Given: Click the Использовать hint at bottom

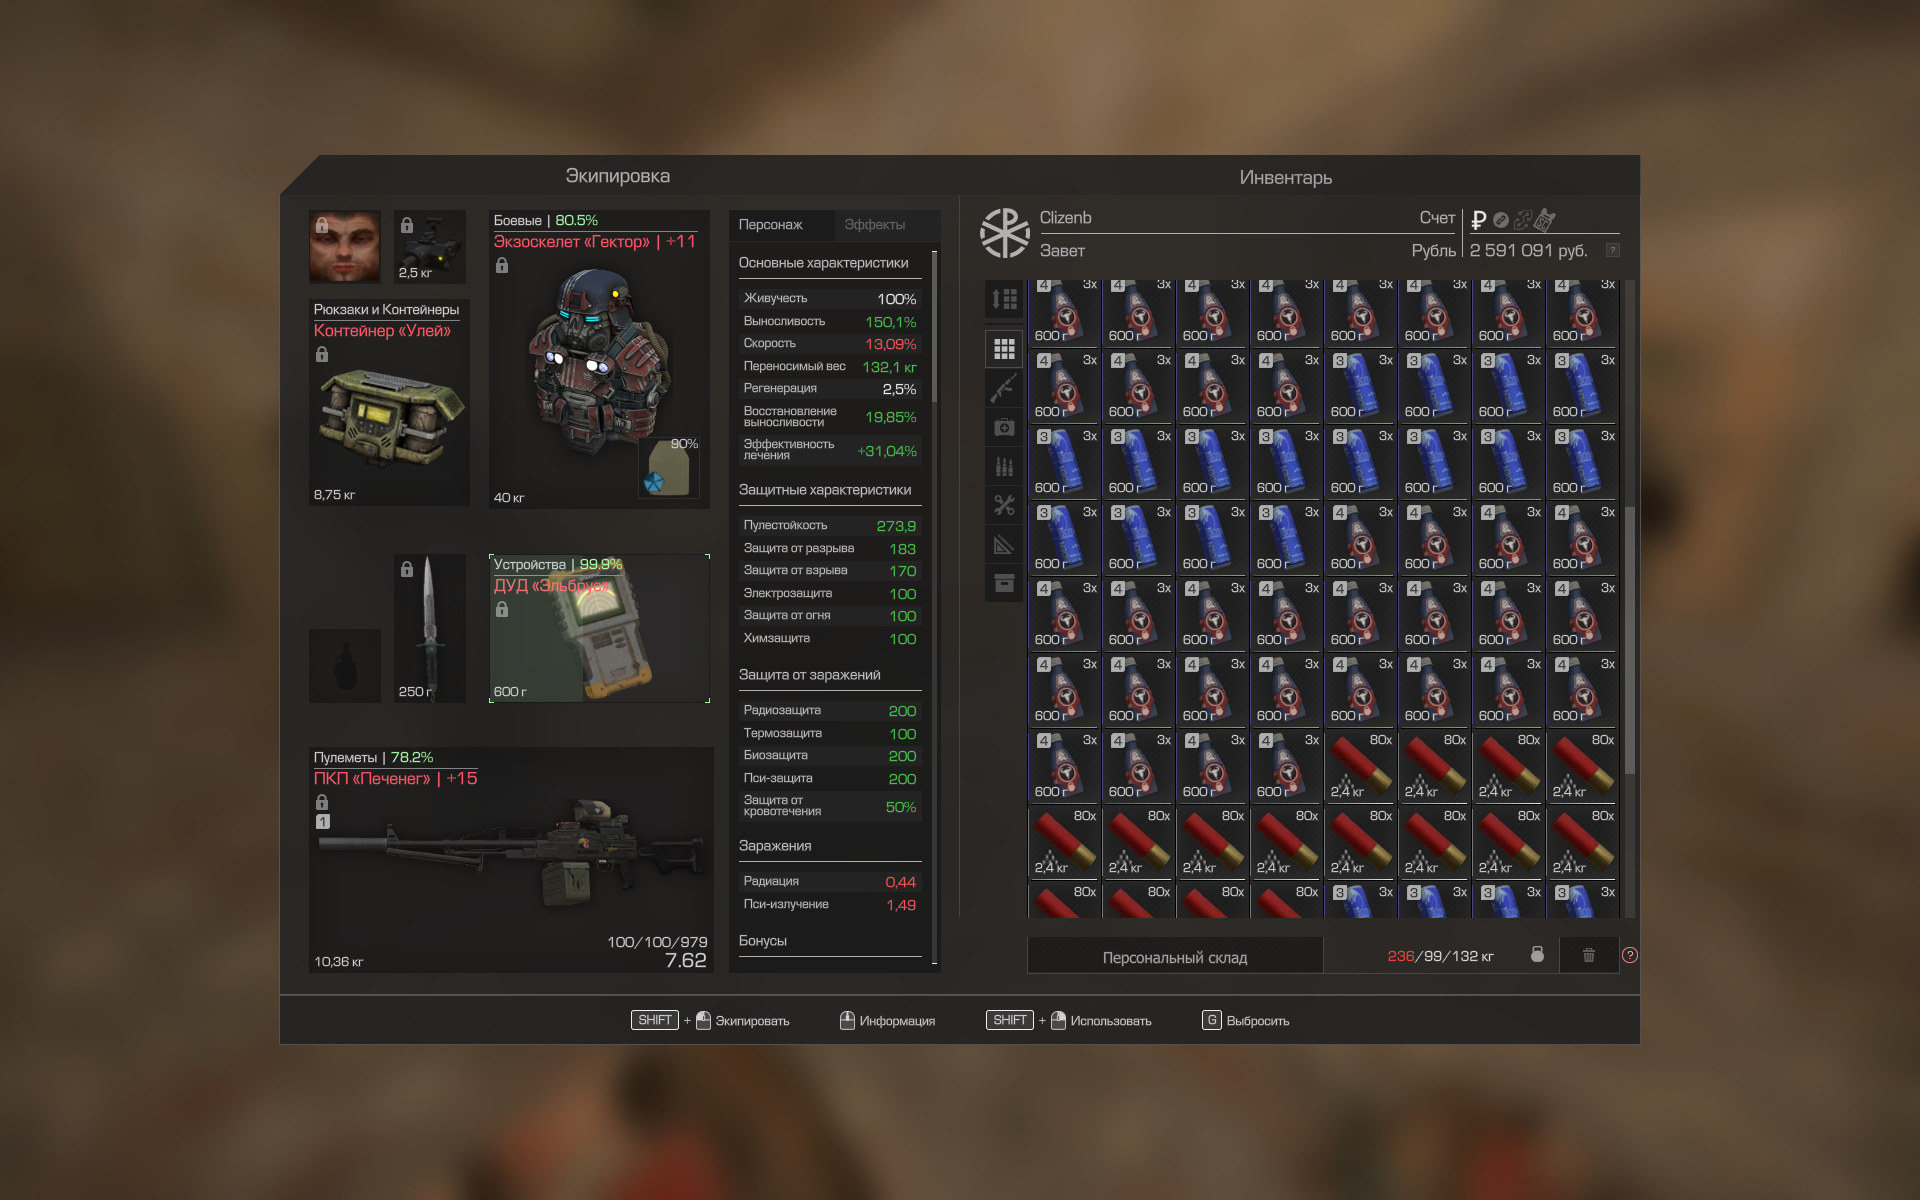Looking at the screenshot, I should click(x=1068, y=1020).
